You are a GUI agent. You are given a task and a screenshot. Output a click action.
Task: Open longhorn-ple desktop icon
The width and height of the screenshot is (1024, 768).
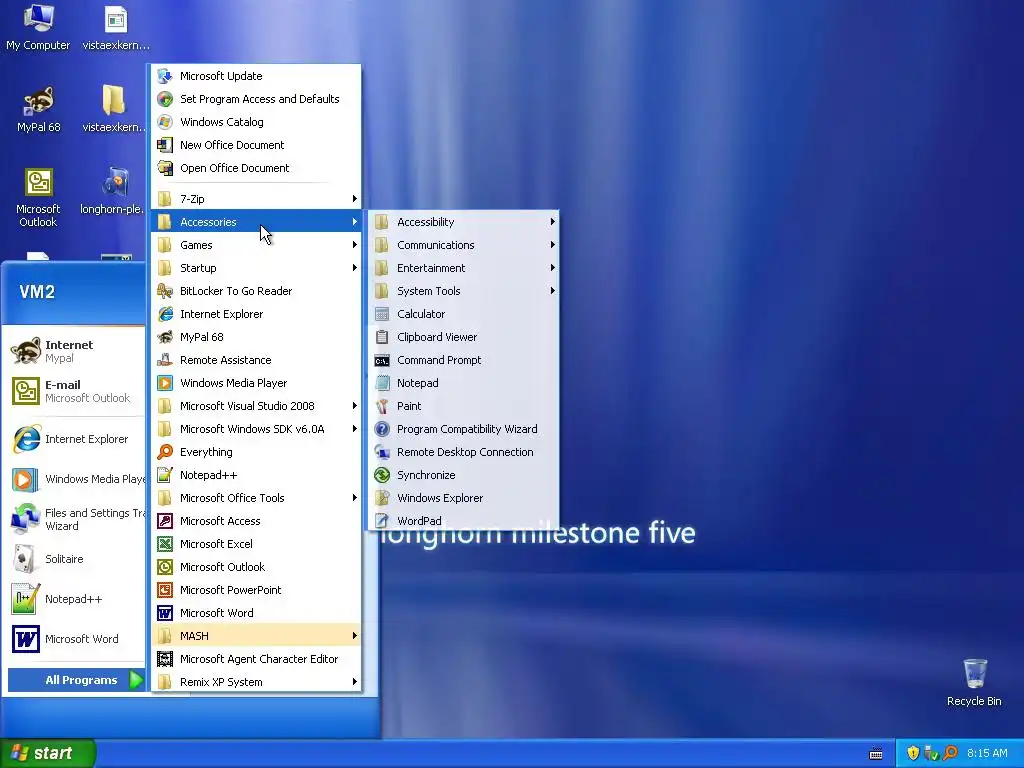pos(113,190)
